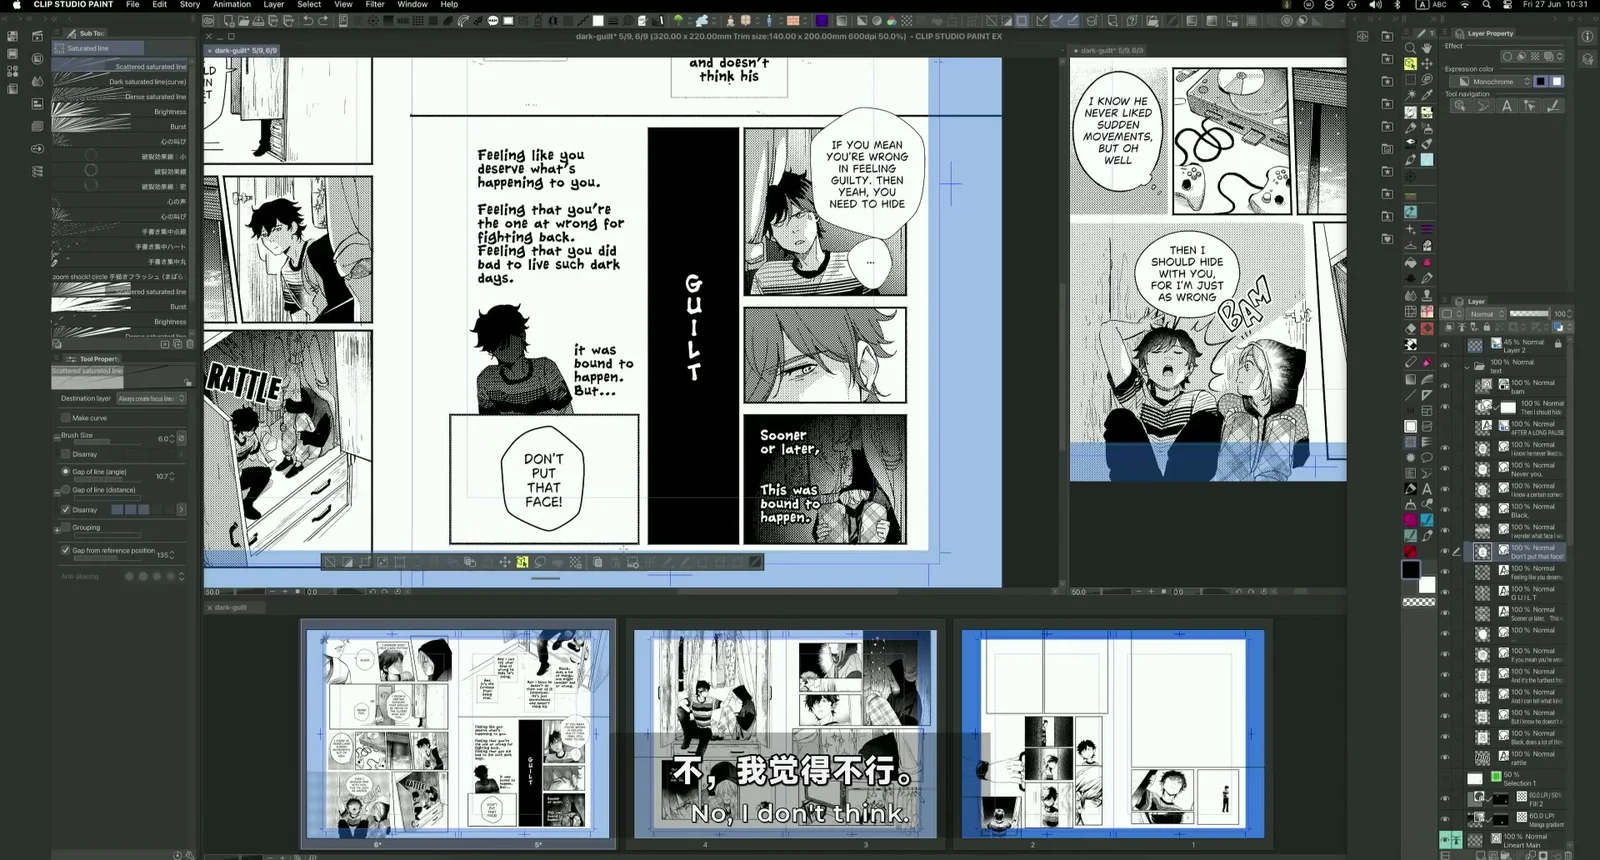Adjust the layer opacity stepper arrows

(1569, 314)
